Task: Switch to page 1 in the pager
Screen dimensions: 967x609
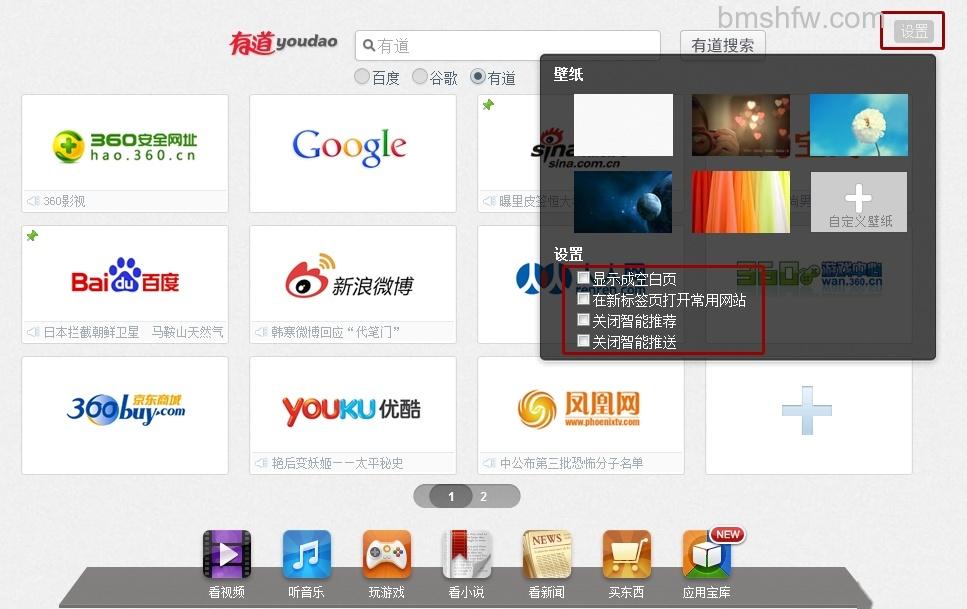Action: click(x=451, y=497)
